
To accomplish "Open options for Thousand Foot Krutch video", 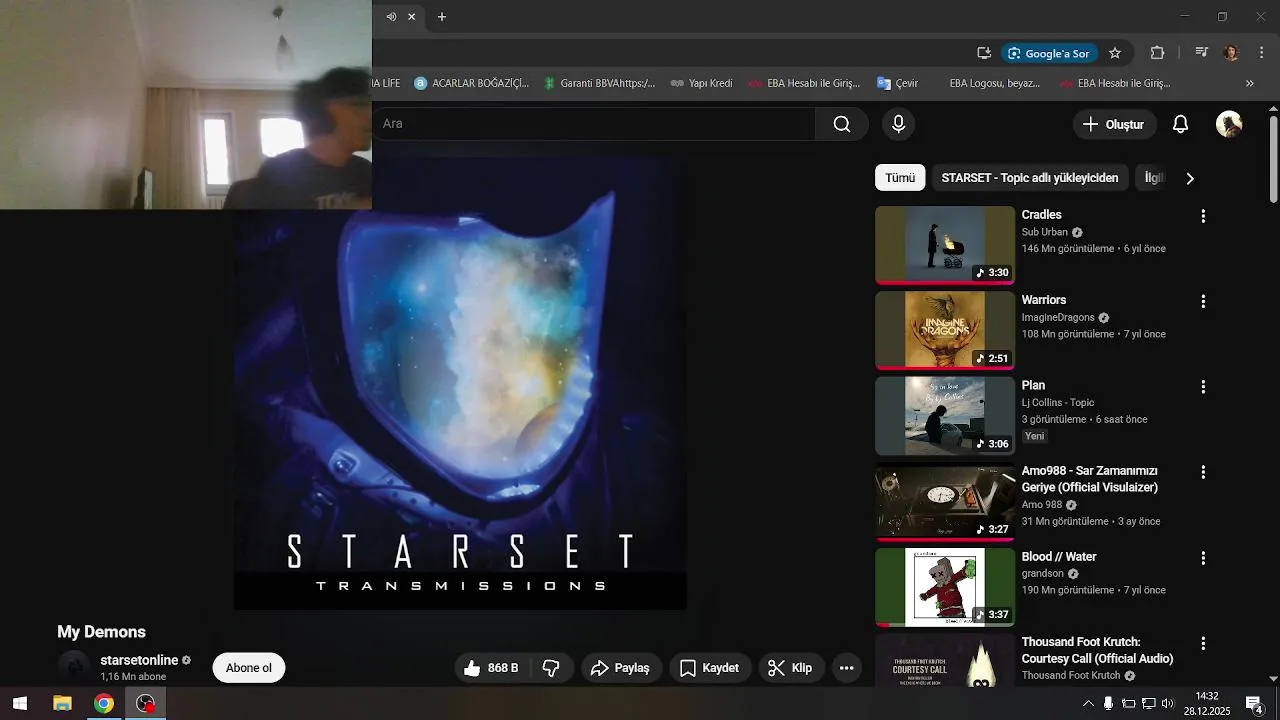I will click(x=1203, y=643).
